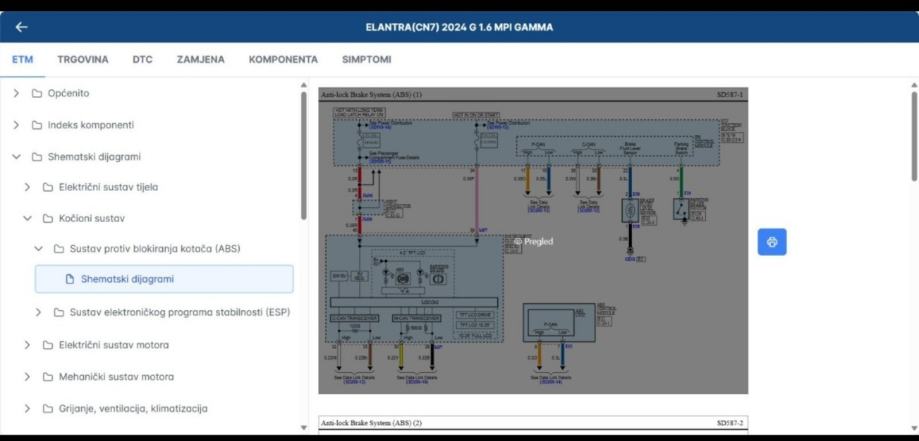Screen dimensions: 919x441
Task: Expand Sustav elektroničkog programa stabilnosti chevron
Action: coord(39,313)
